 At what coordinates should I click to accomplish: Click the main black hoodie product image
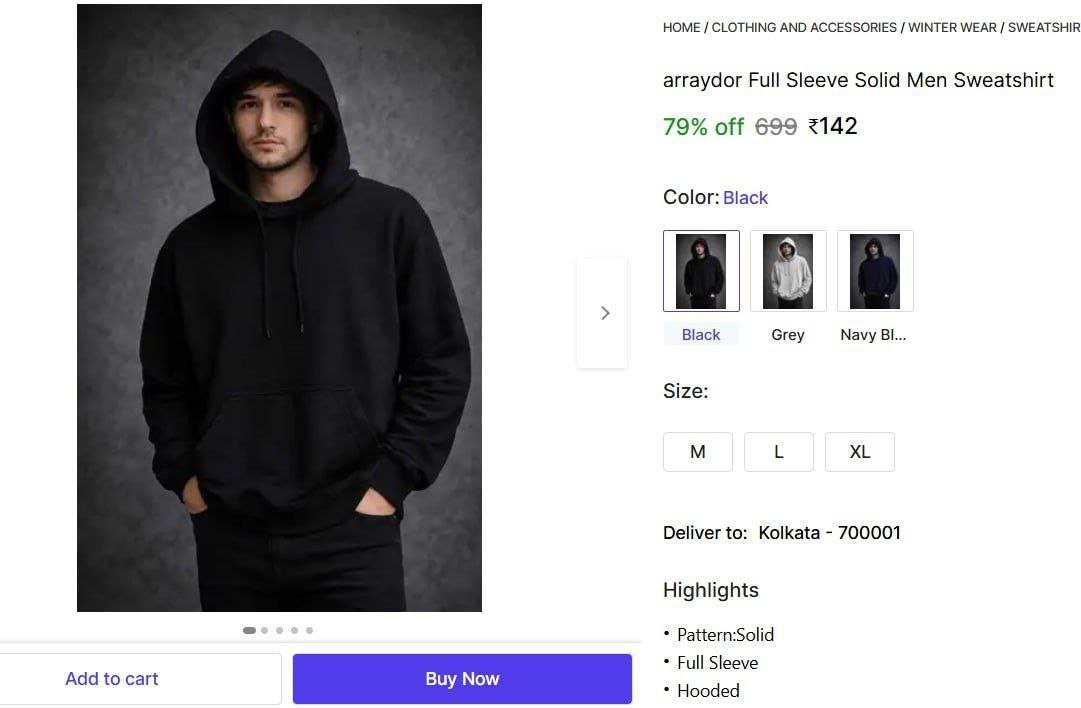tap(279, 308)
